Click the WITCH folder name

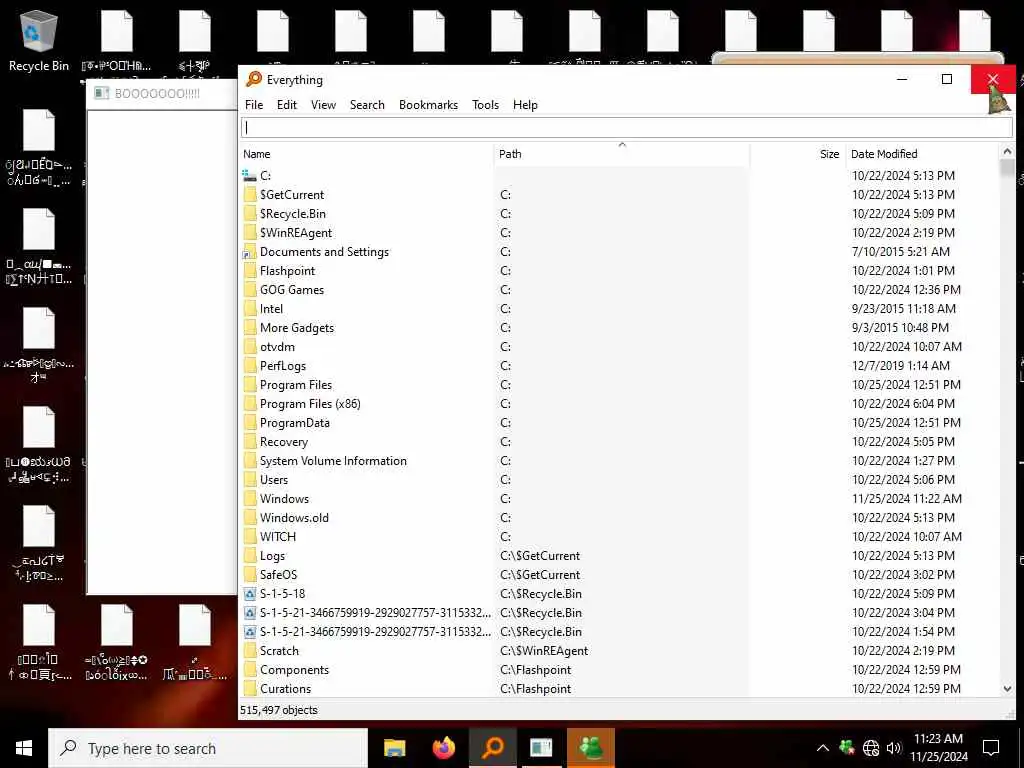pyautogui.click(x=278, y=536)
